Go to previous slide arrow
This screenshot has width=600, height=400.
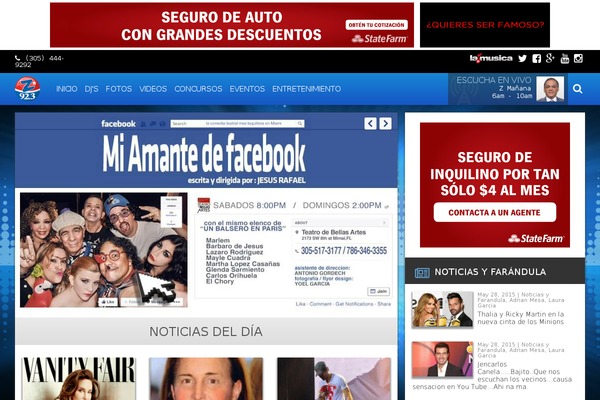pyautogui.click(x=370, y=124)
